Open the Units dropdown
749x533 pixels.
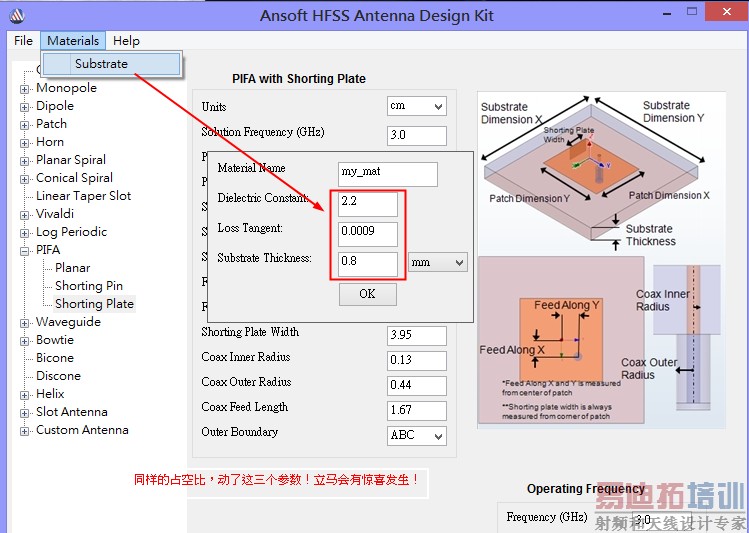point(417,106)
